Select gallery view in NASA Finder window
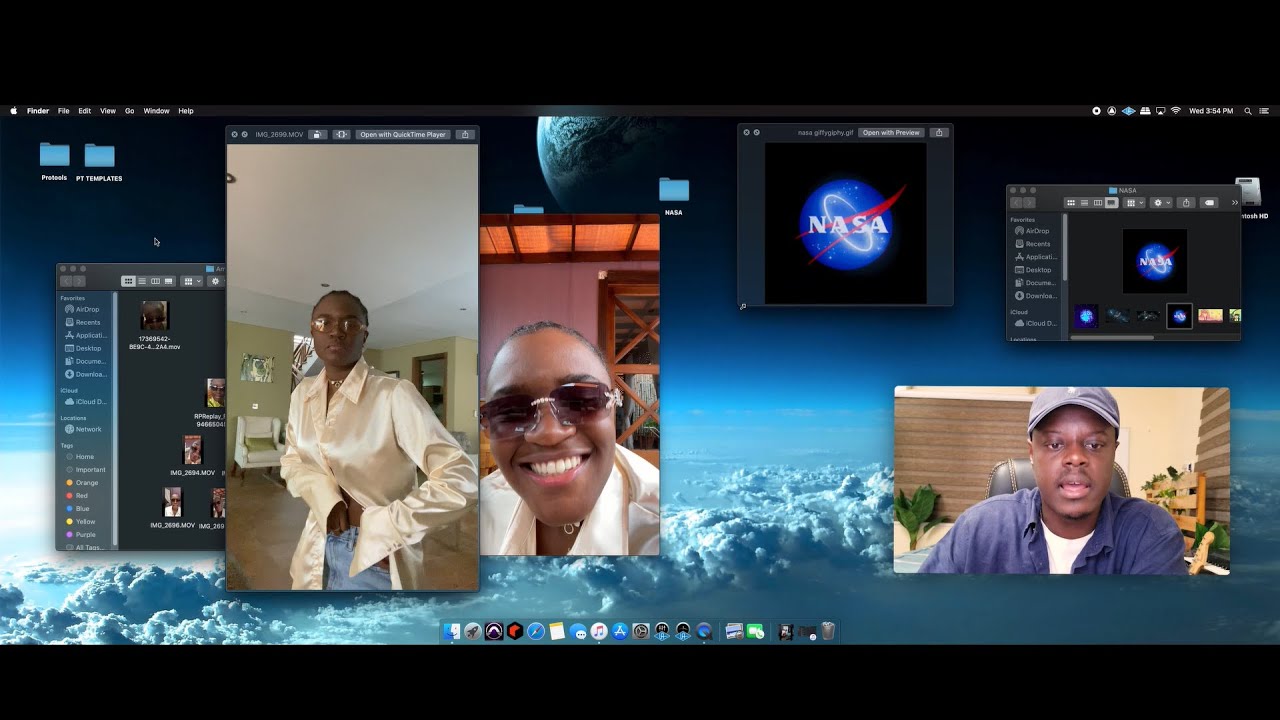The image size is (1280, 720). pyautogui.click(x=1111, y=203)
